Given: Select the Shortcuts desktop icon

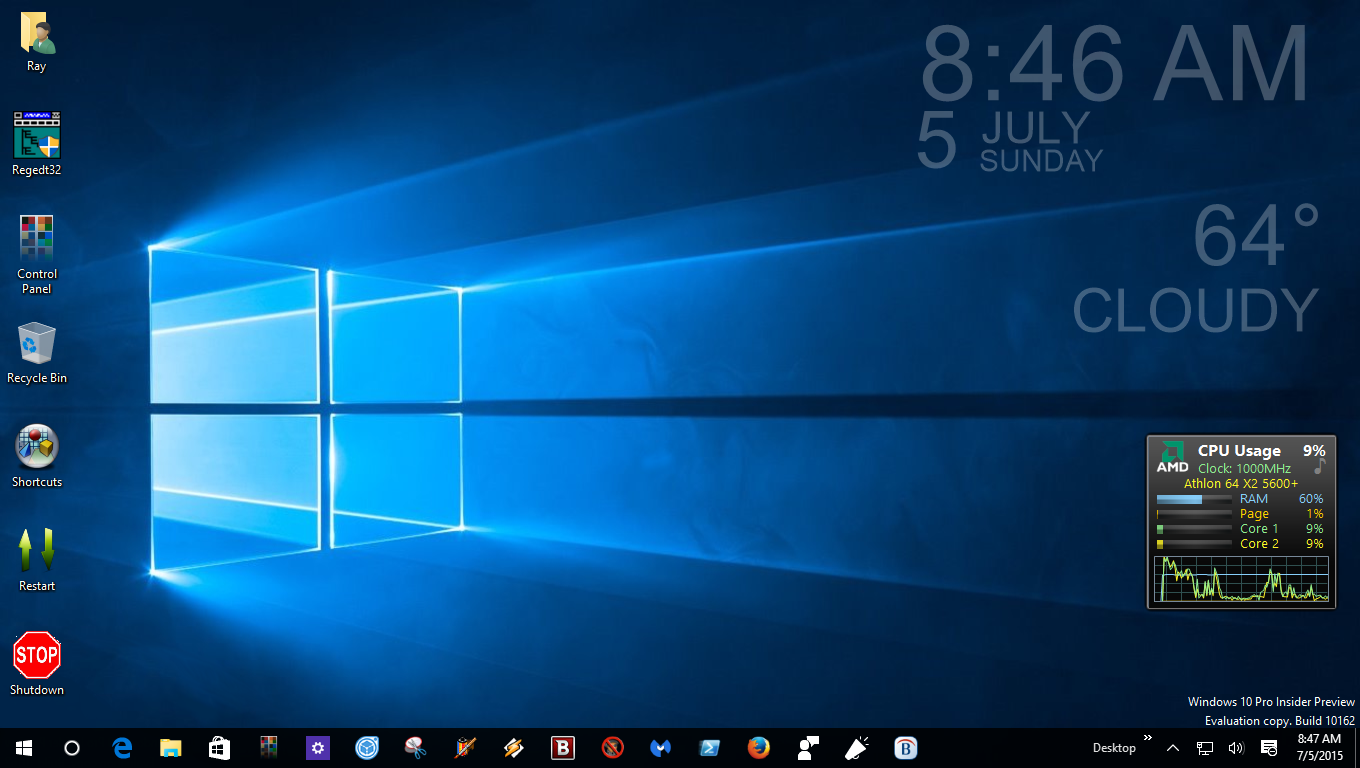Looking at the screenshot, I should pyautogui.click(x=37, y=457).
